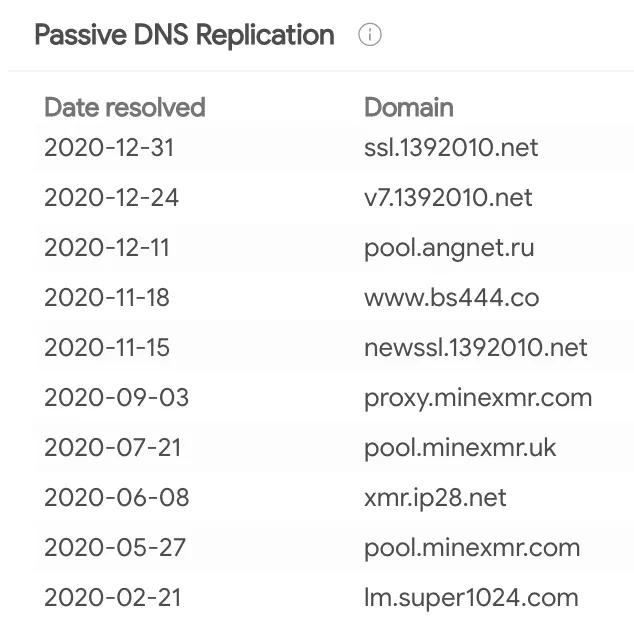Open the ssl.1392010.net domain
634x638 pixels.
pos(451,148)
